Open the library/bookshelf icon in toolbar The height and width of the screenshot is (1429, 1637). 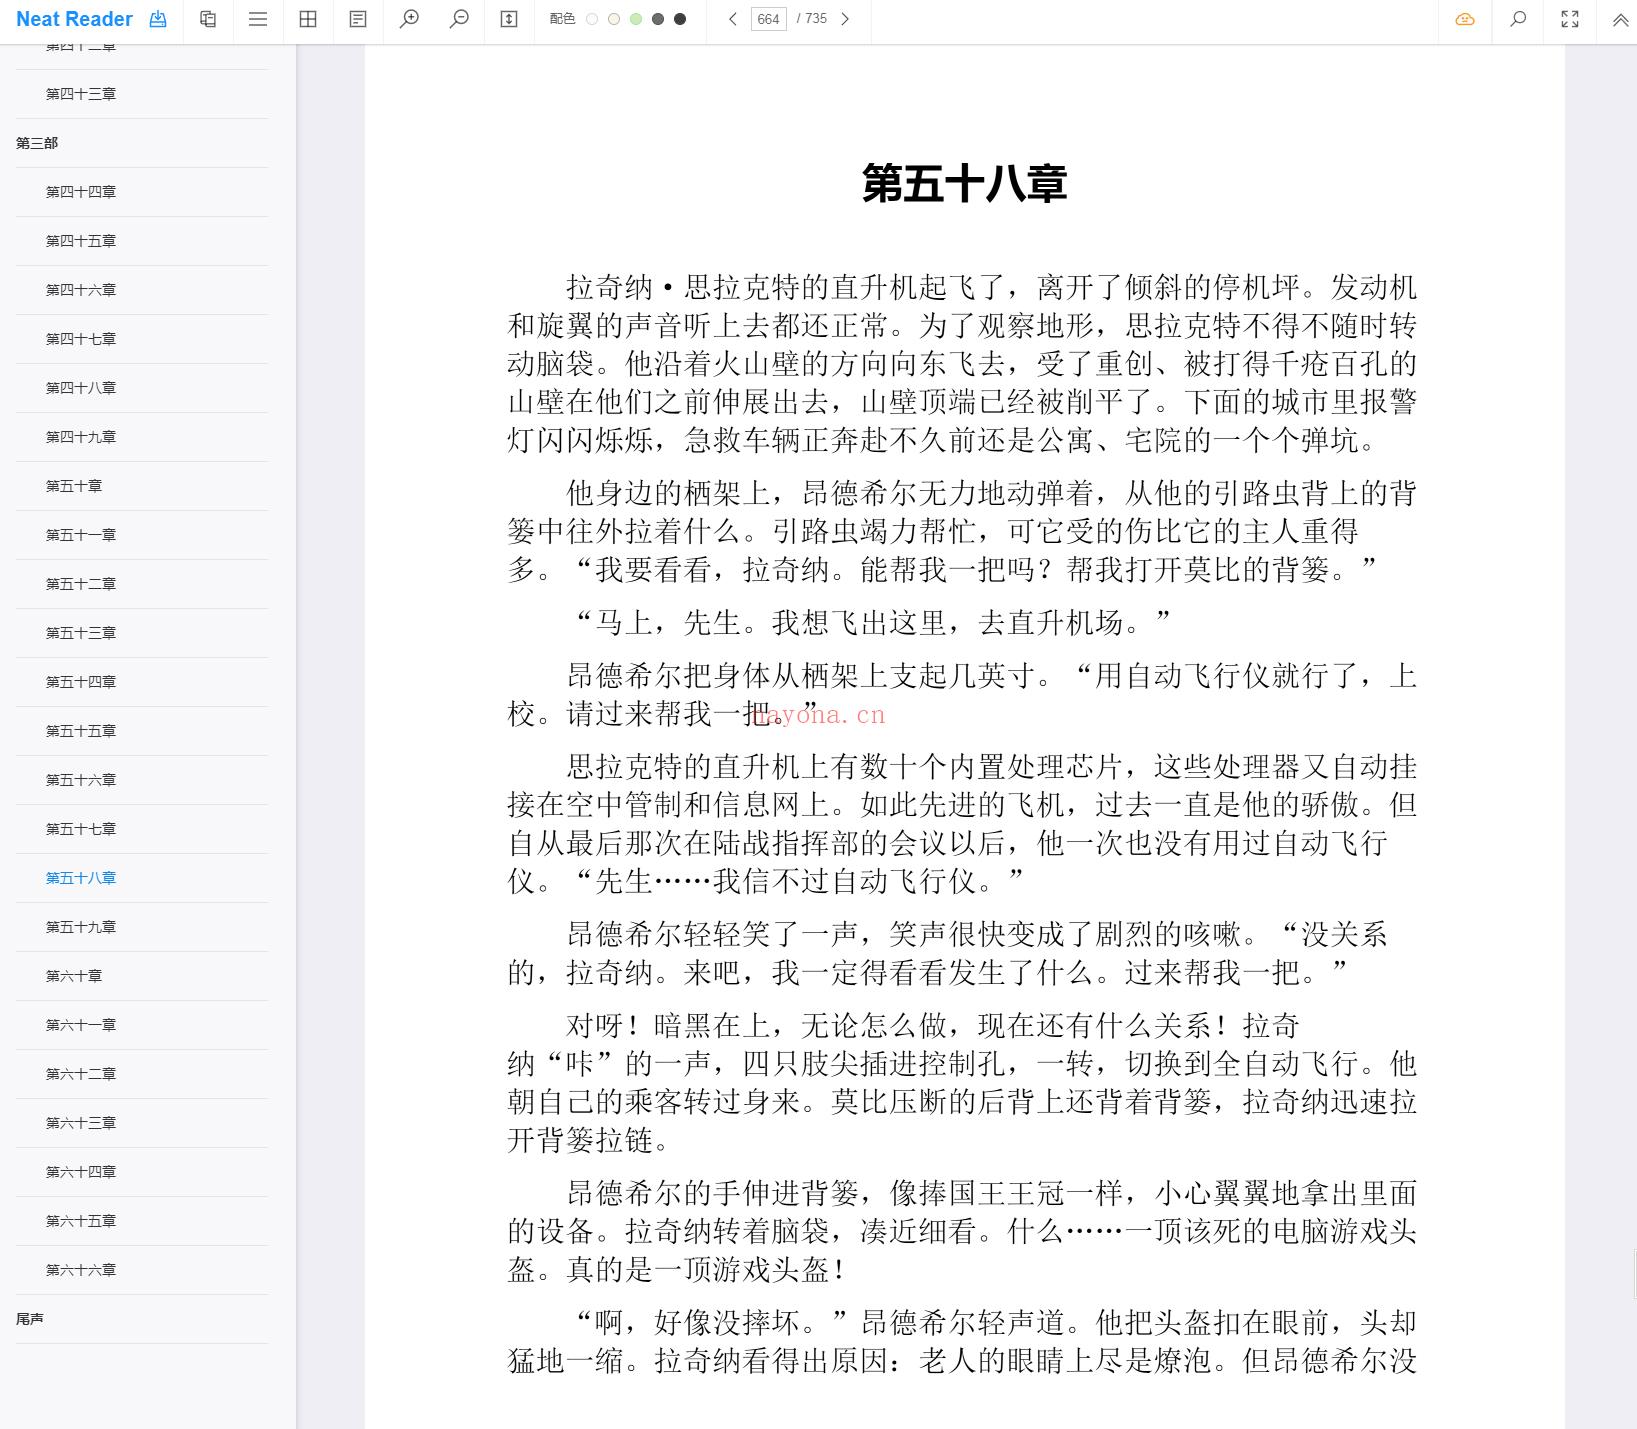[x=208, y=19]
